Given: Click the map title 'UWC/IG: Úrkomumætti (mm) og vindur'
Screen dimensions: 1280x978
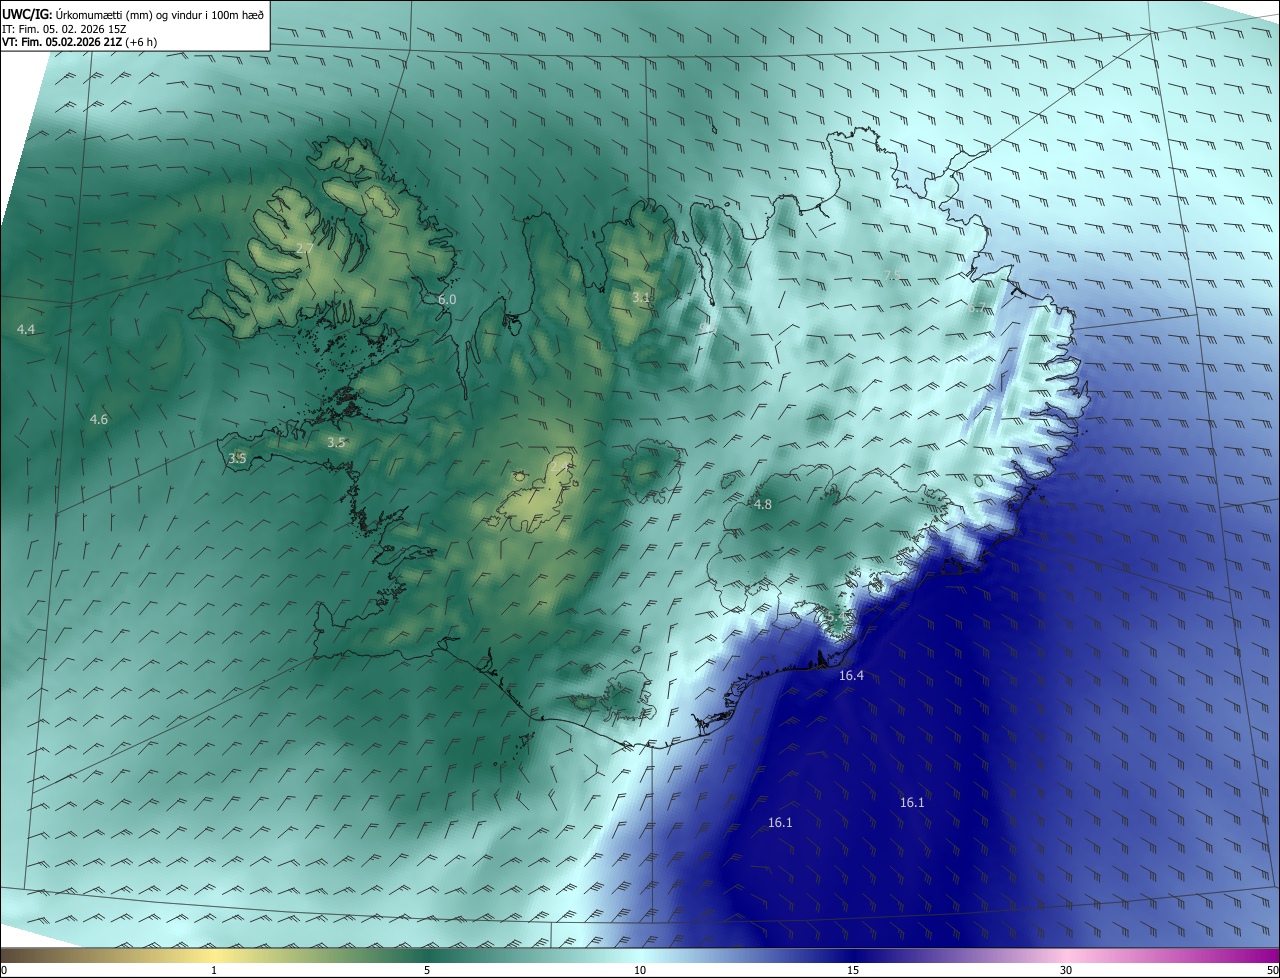Looking at the screenshot, I should click(x=133, y=15).
